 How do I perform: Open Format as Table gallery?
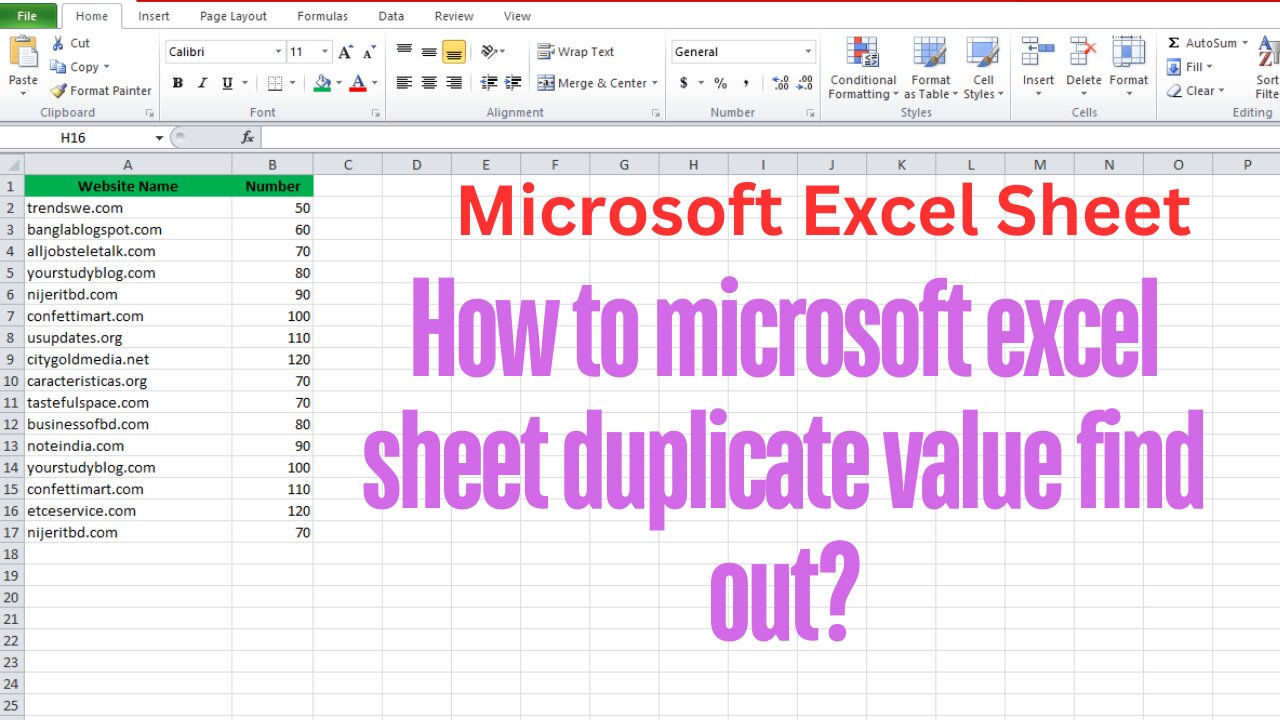[x=931, y=68]
